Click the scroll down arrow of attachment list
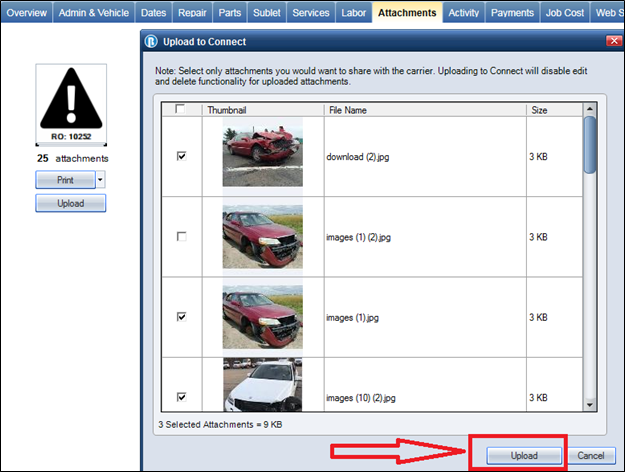625x472 pixels. 590,405
